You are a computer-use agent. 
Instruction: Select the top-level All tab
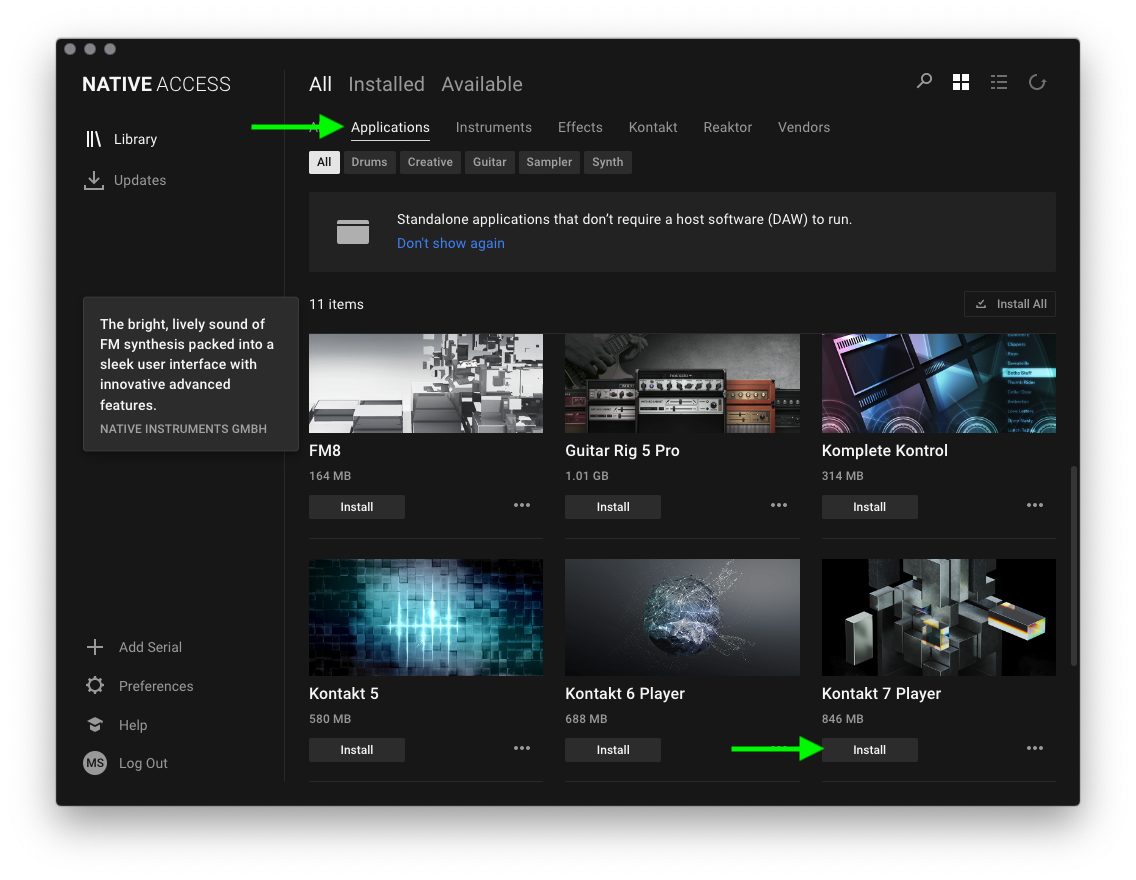click(320, 84)
